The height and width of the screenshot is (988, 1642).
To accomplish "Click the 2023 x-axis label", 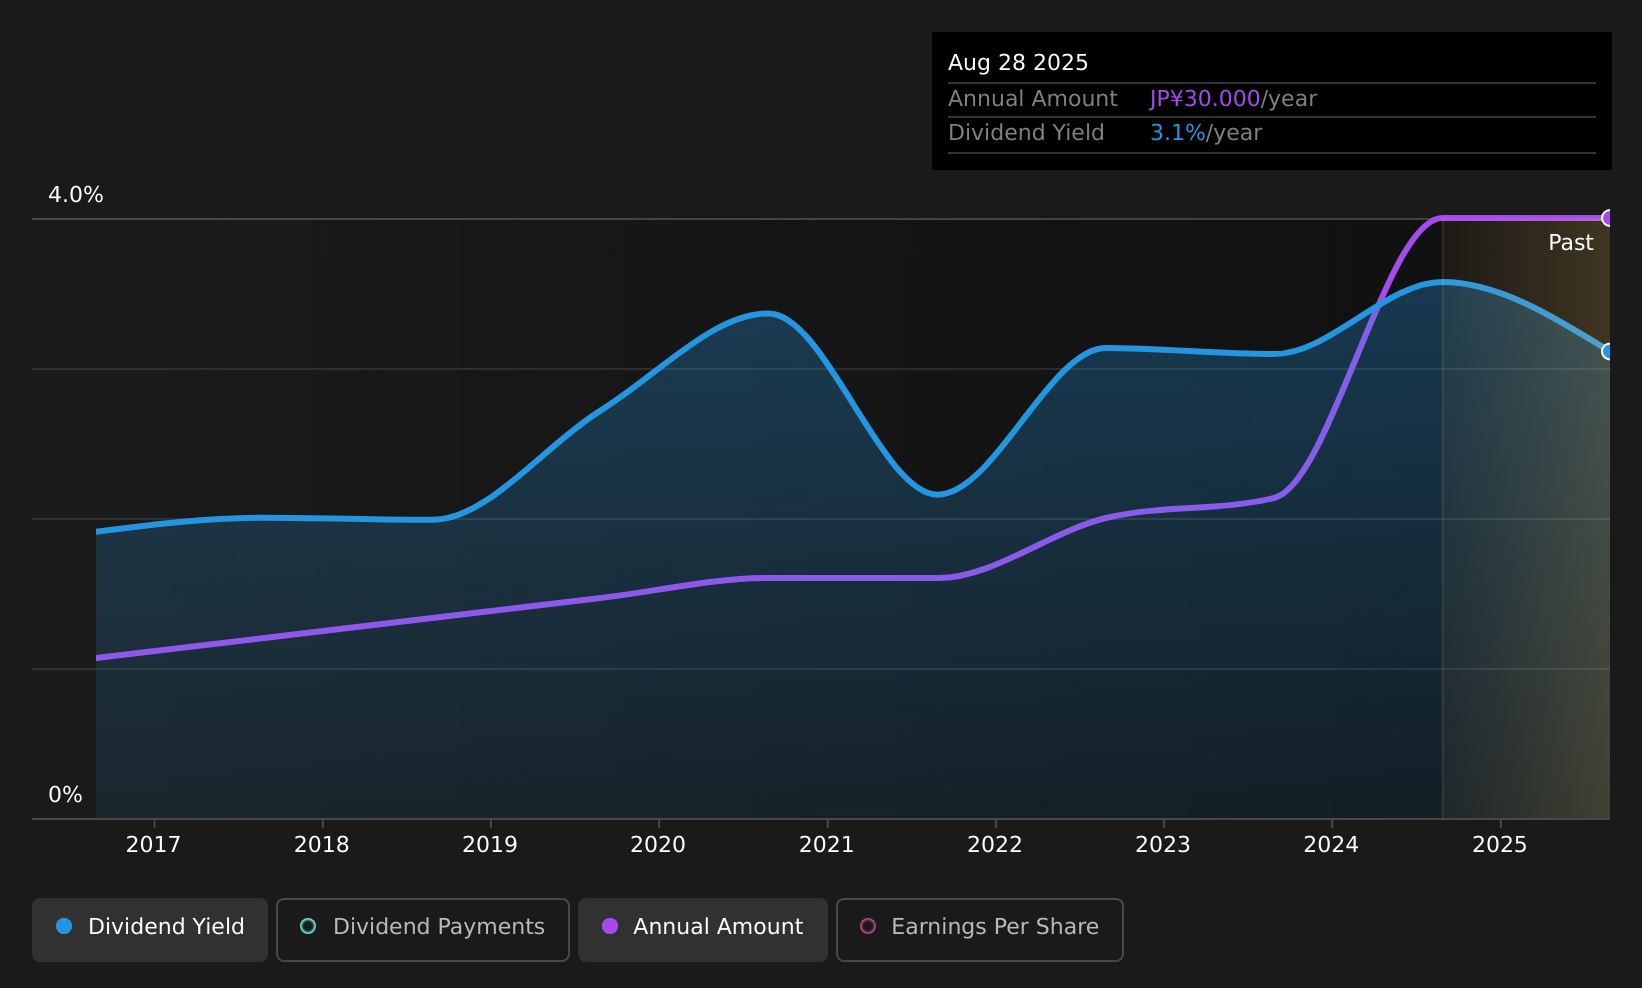I will pyautogui.click(x=1163, y=845).
